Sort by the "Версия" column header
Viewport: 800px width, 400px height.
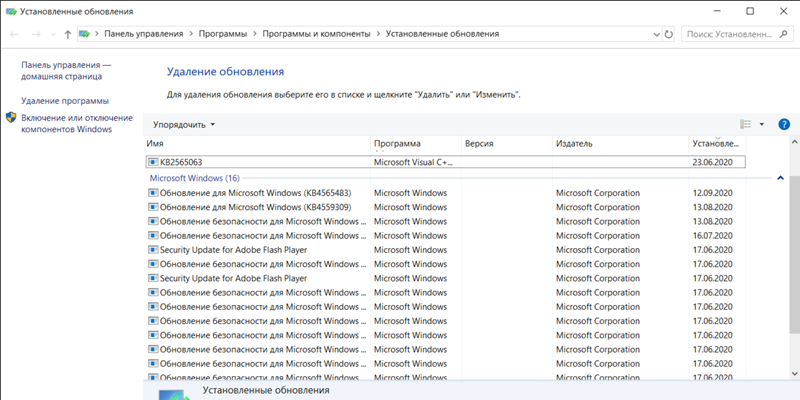[x=507, y=144]
